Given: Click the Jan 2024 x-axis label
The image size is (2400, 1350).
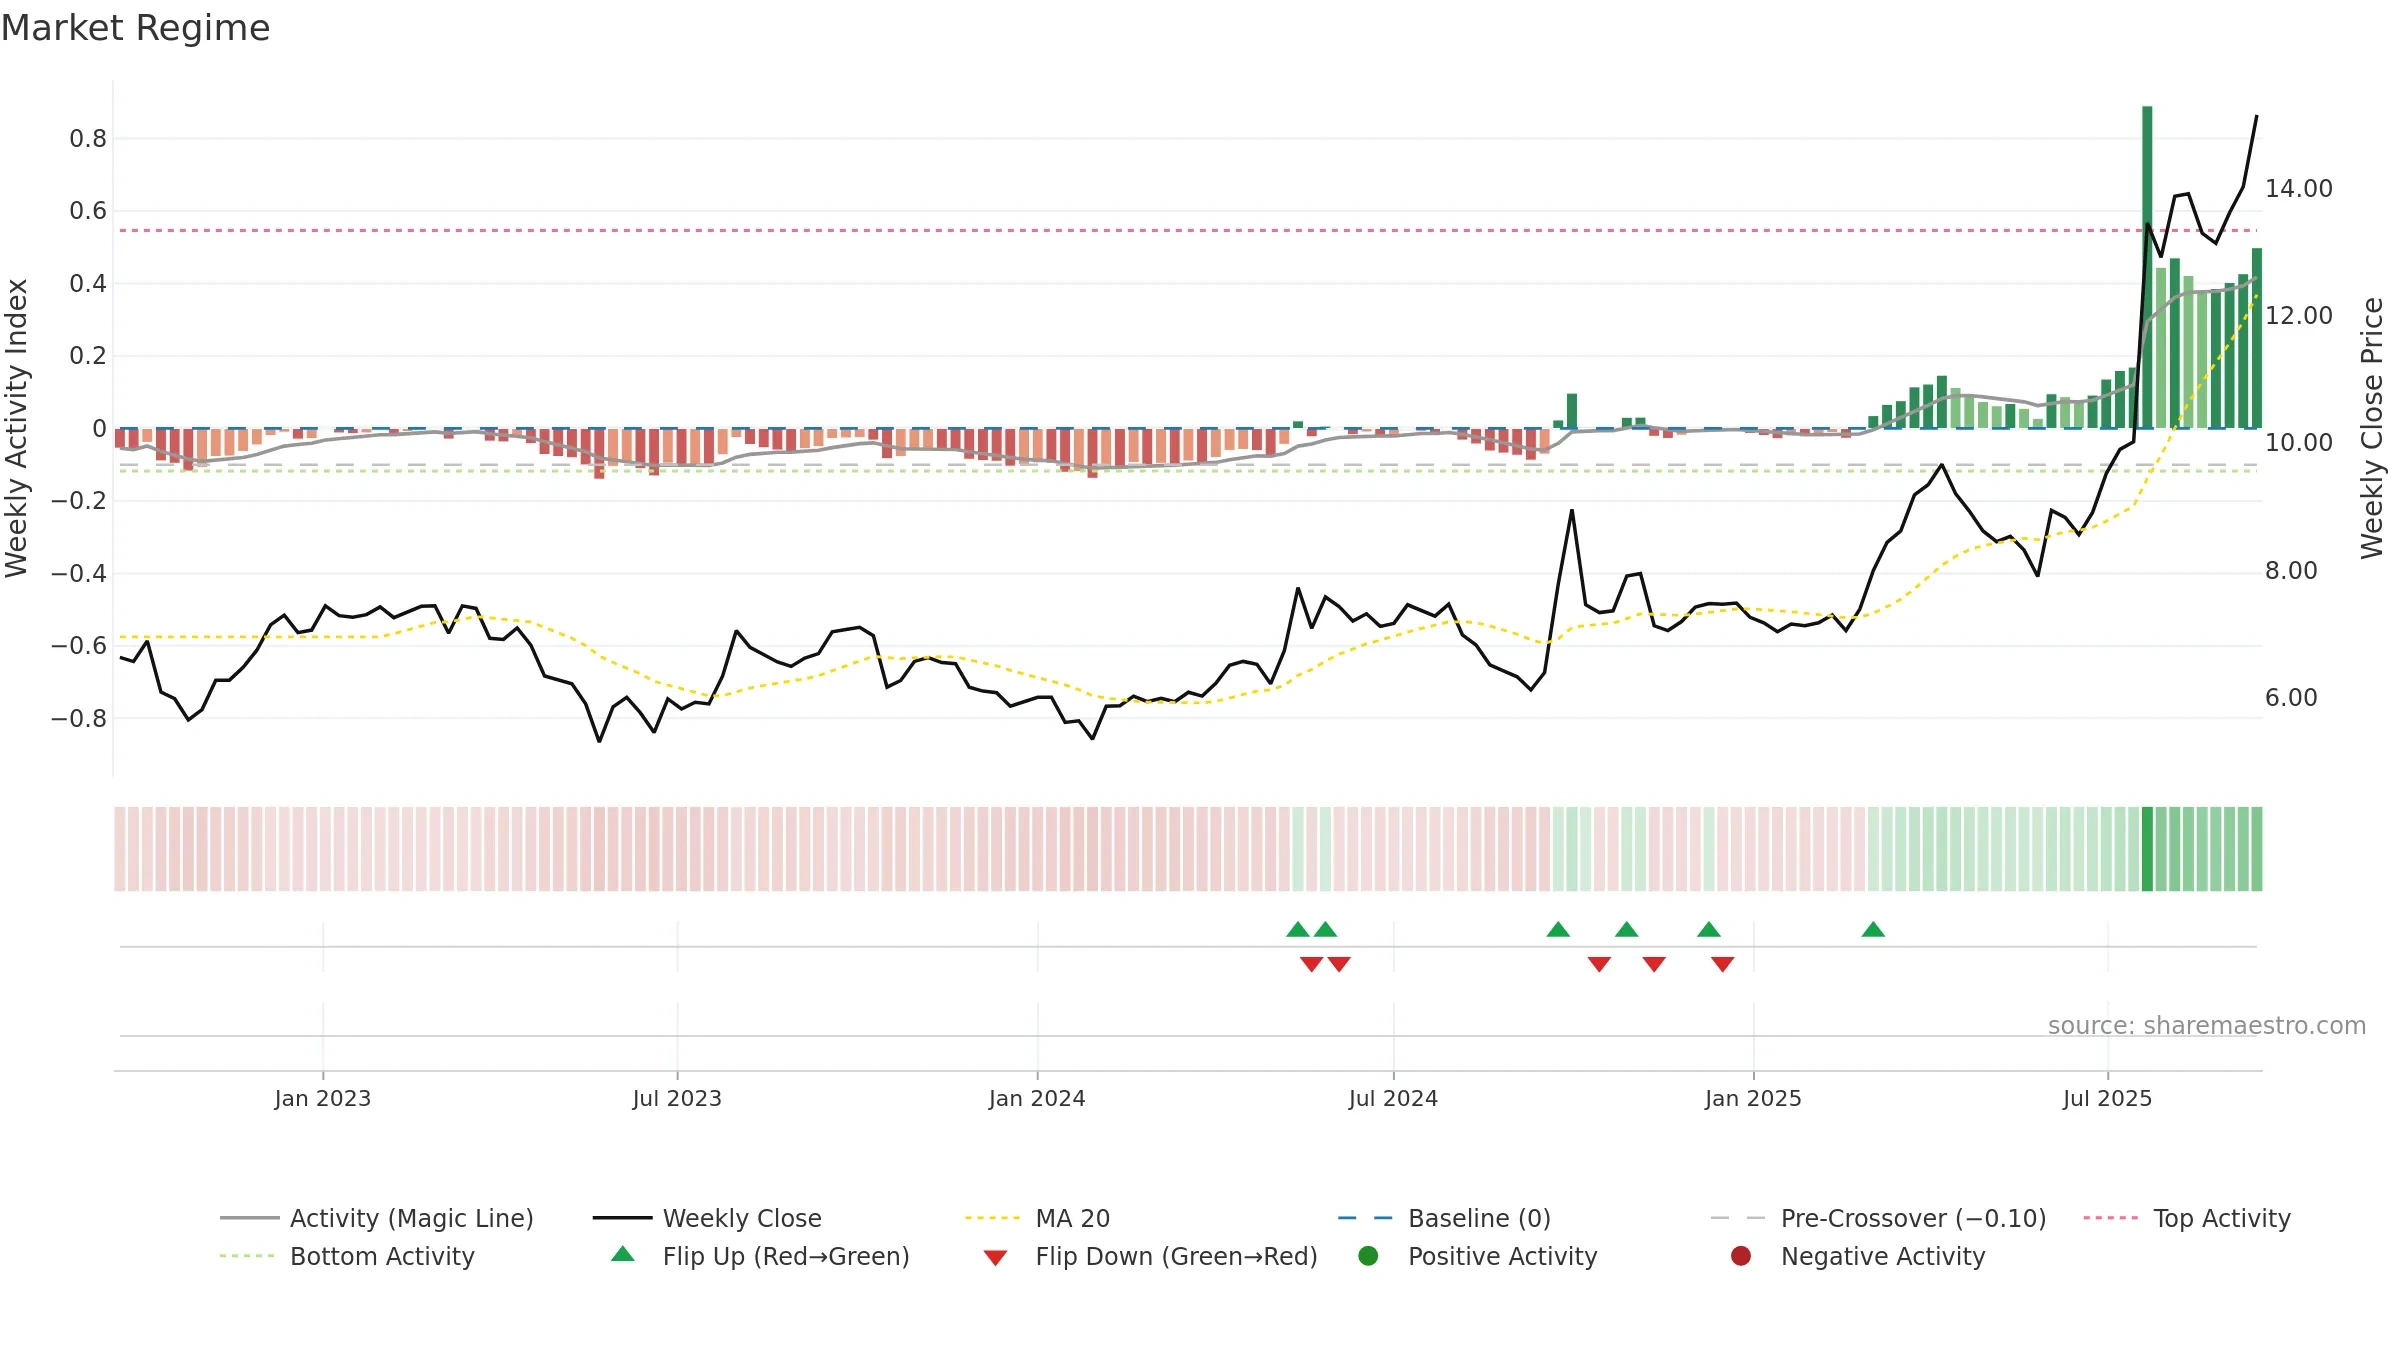Looking at the screenshot, I should point(1037,1099).
